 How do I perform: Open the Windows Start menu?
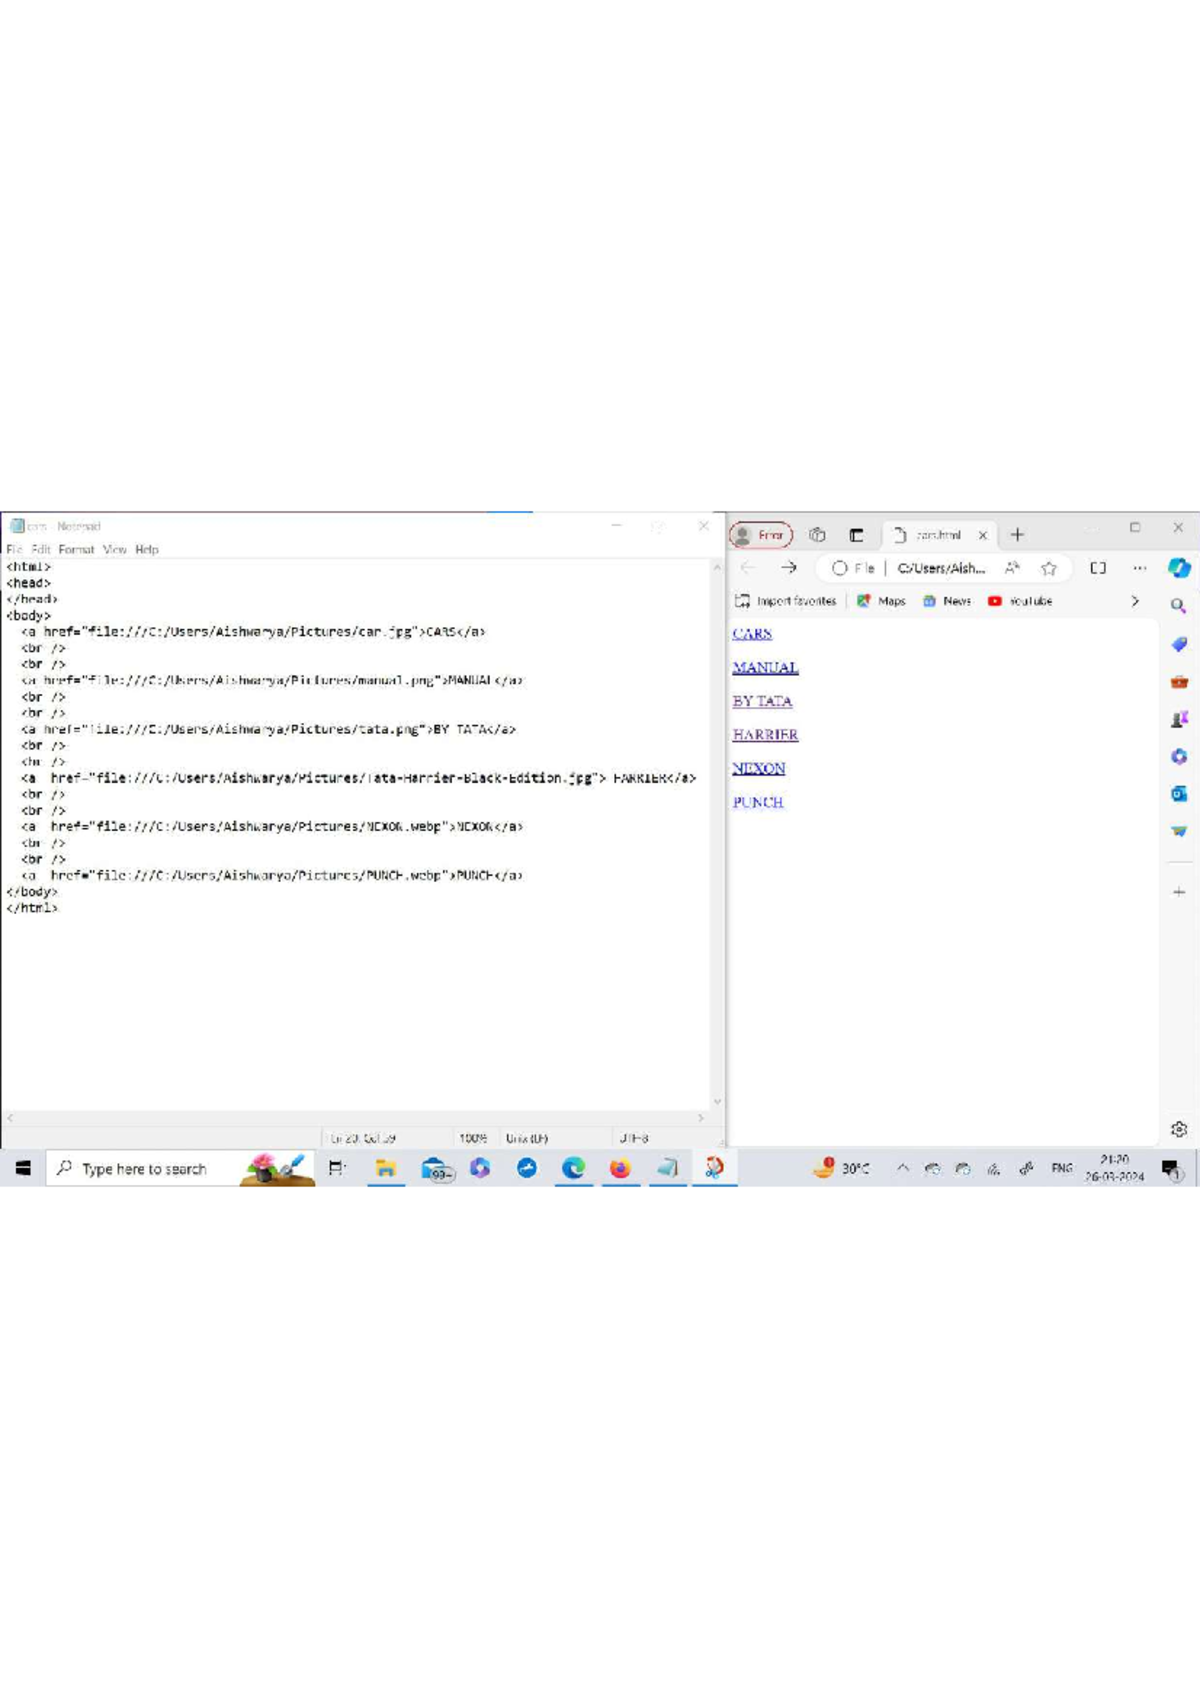click(23, 1167)
